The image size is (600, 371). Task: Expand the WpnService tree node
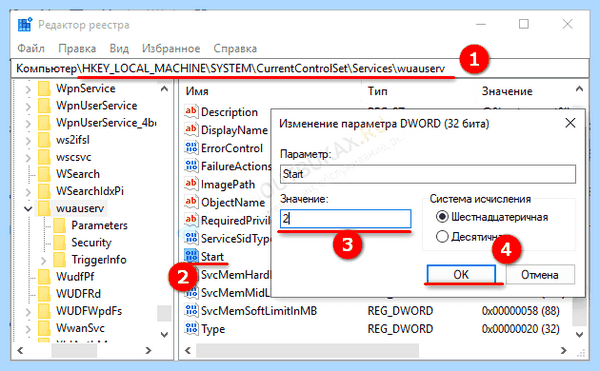(x=28, y=89)
